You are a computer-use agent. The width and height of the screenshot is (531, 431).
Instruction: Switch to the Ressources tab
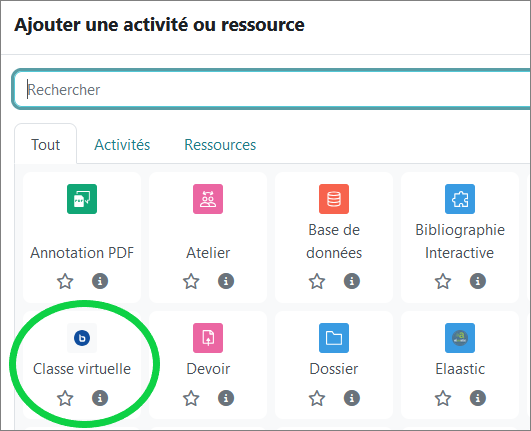pos(220,145)
